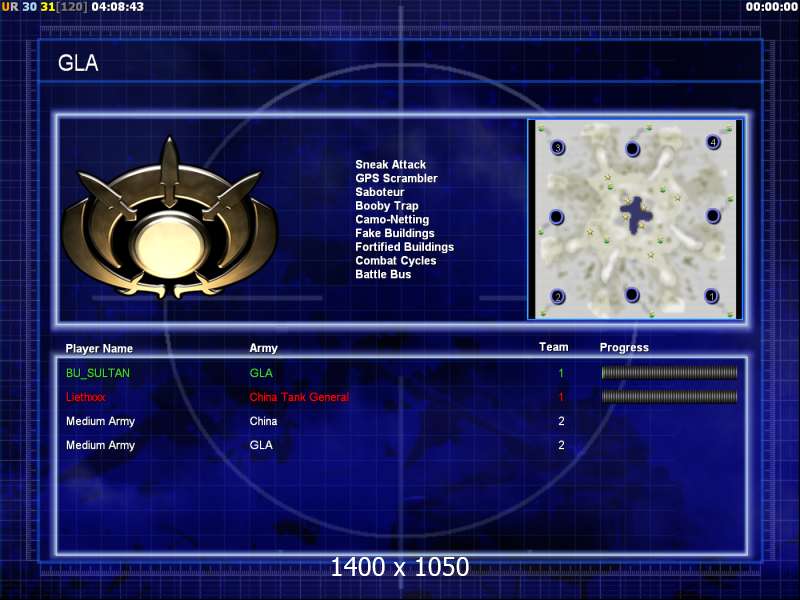Viewport: 800px width, 600px height.
Task: Click team number 2 in the last GLA row
Action: coord(561,445)
